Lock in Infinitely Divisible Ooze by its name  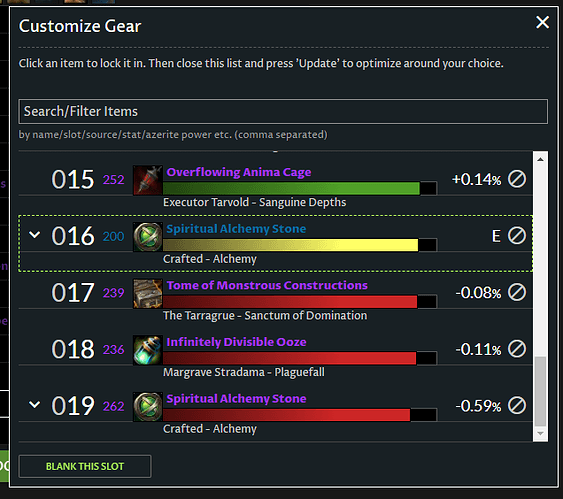click(236, 342)
